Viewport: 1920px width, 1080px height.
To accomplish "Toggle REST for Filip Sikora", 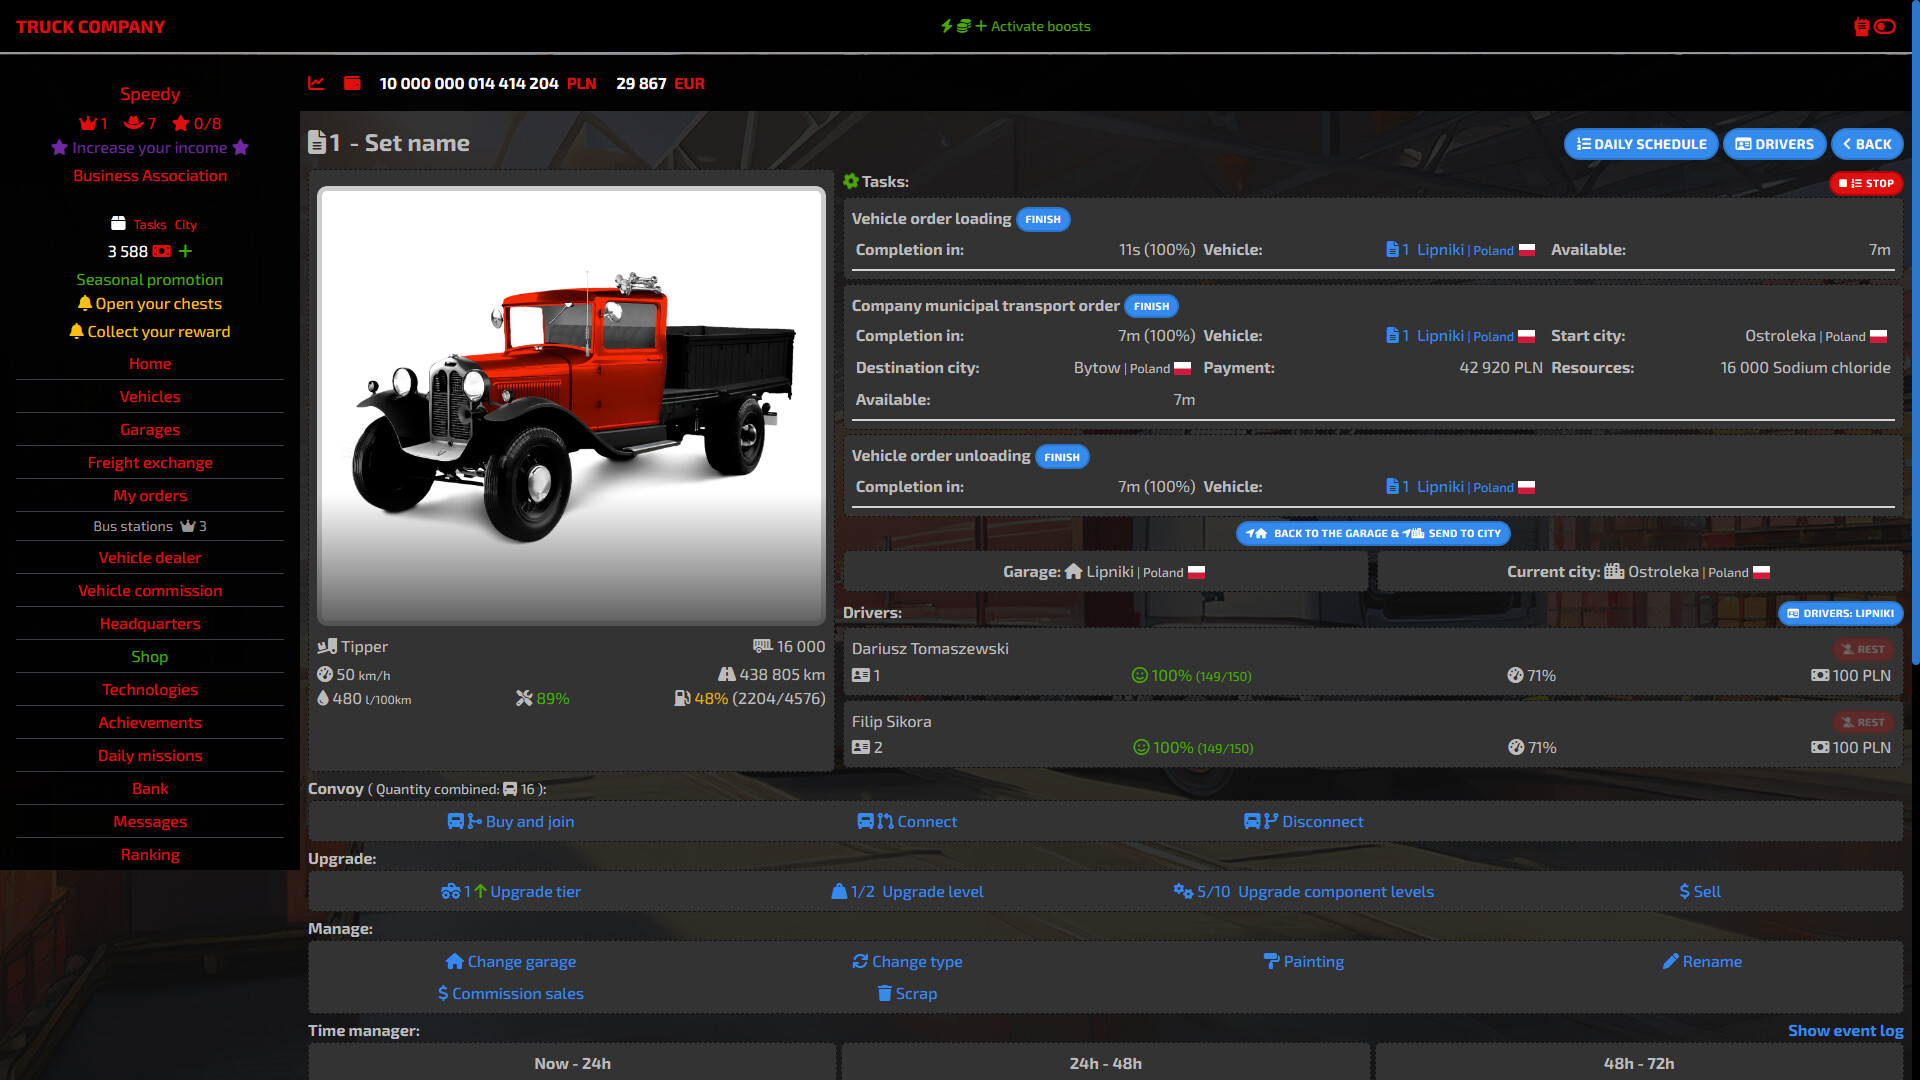I will click(1864, 721).
